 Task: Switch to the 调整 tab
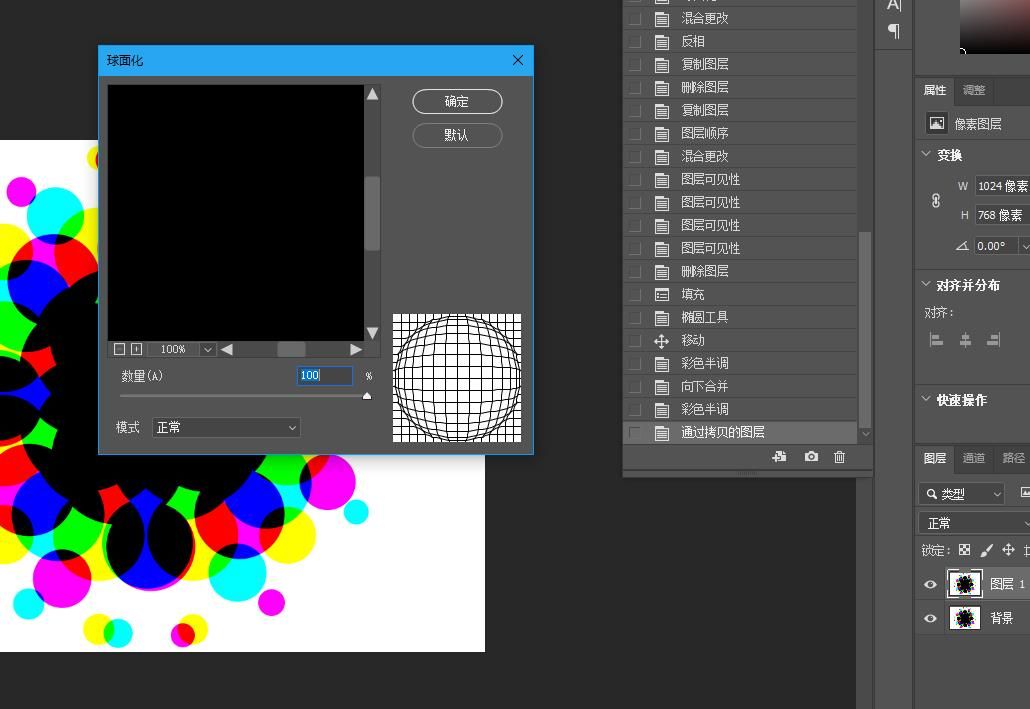tap(974, 90)
